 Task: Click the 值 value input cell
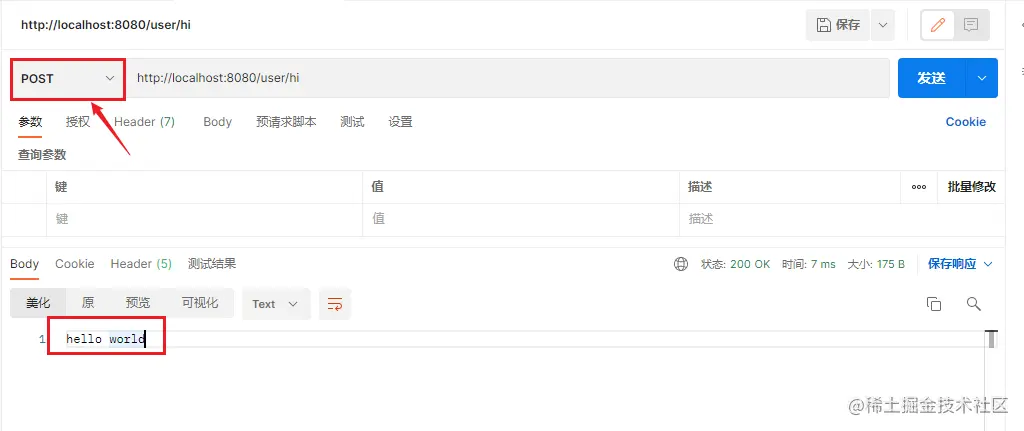[x=520, y=220]
